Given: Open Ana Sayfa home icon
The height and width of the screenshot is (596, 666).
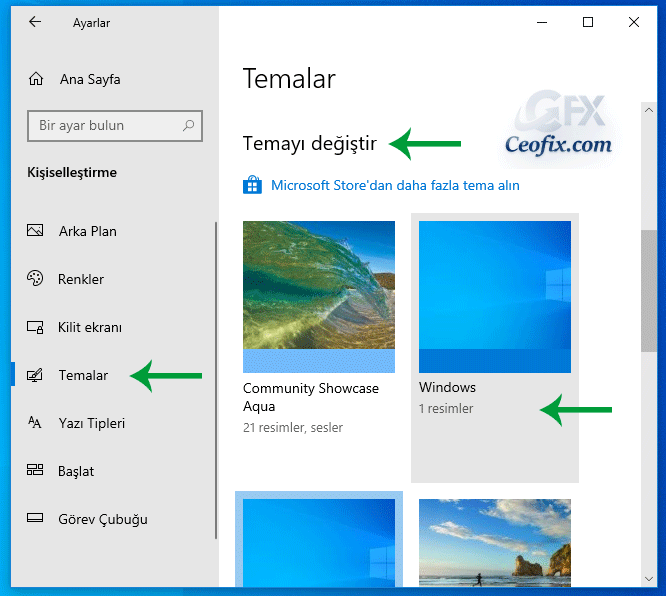Looking at the screenshot, I should [x=36, y=79].
